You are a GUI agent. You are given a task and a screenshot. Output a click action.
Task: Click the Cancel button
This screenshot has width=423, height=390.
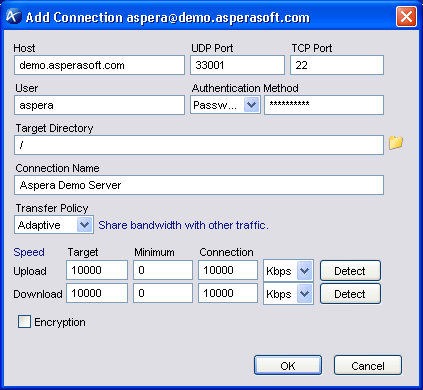[368, 366]
